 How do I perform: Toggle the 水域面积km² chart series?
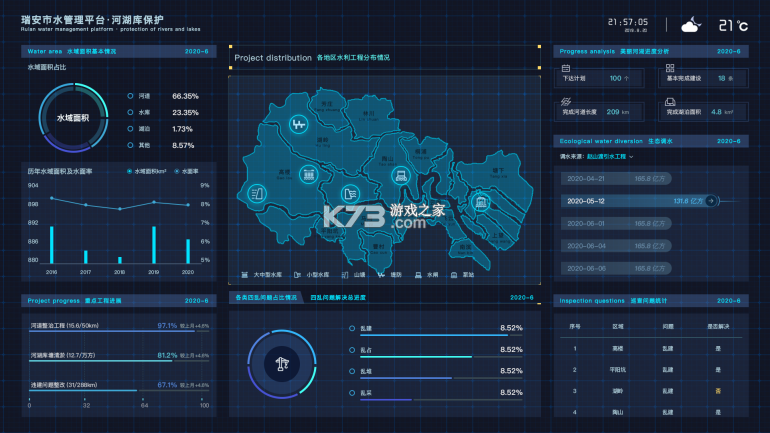tap(146, 171)
